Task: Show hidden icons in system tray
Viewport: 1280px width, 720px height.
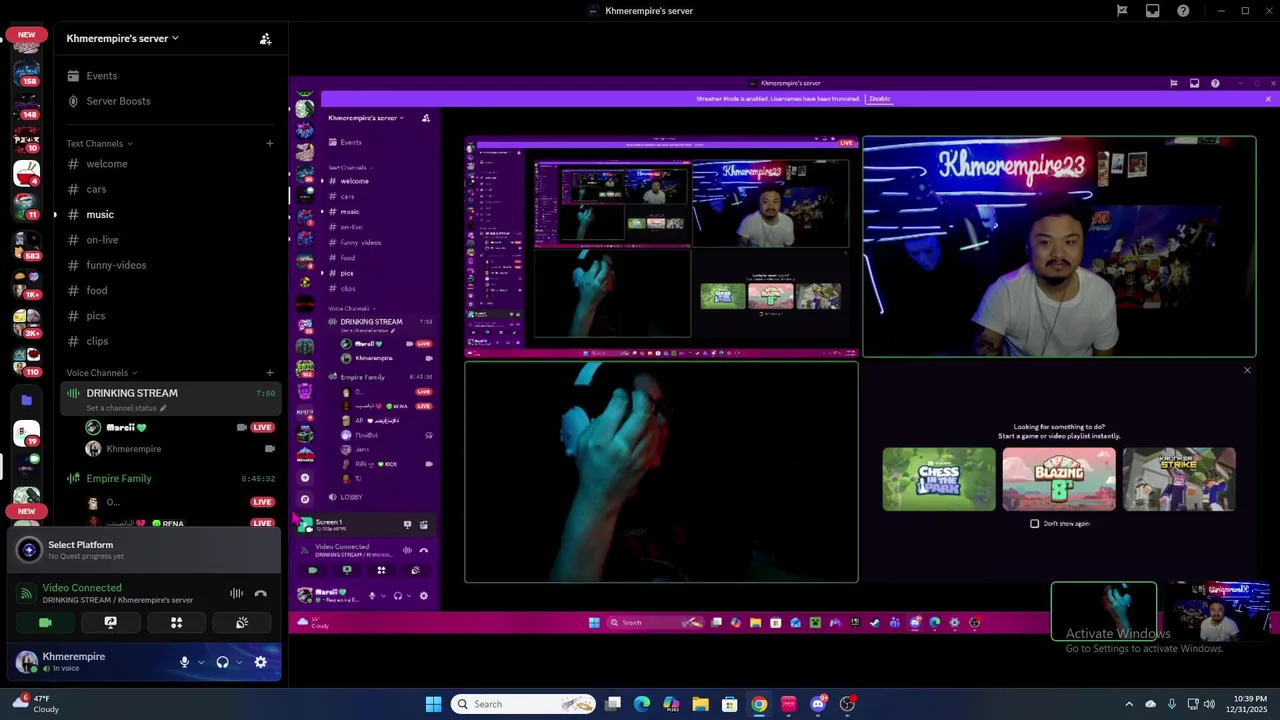Action: point(1129,704)
